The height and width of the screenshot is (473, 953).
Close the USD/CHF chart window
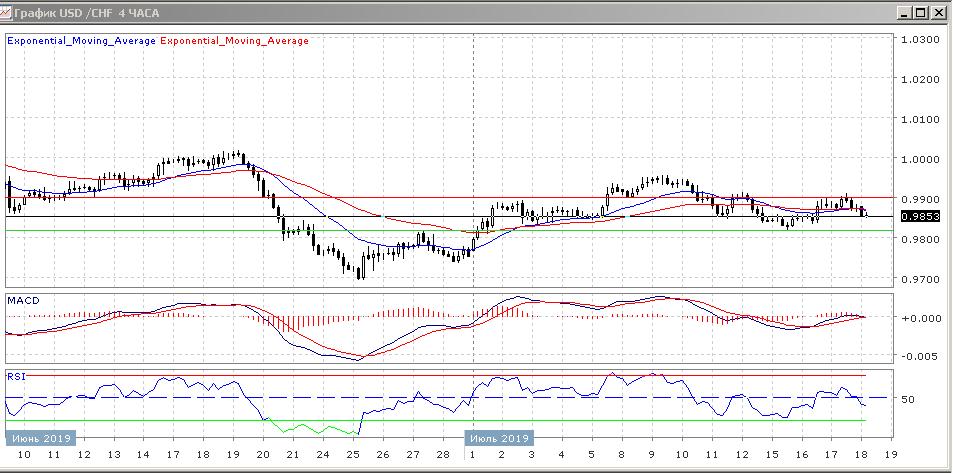(938, 13)
